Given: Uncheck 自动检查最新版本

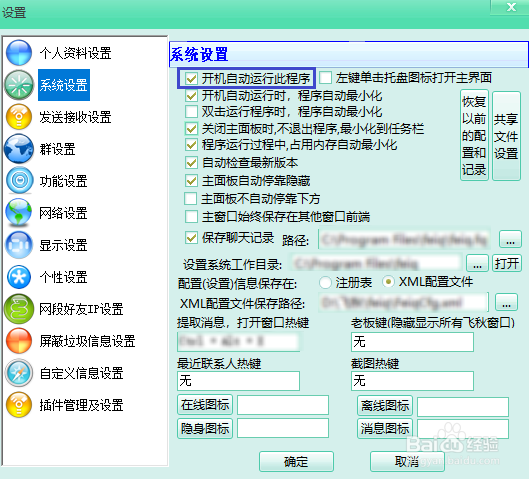Looking at the screenshot, I should 191,163.
